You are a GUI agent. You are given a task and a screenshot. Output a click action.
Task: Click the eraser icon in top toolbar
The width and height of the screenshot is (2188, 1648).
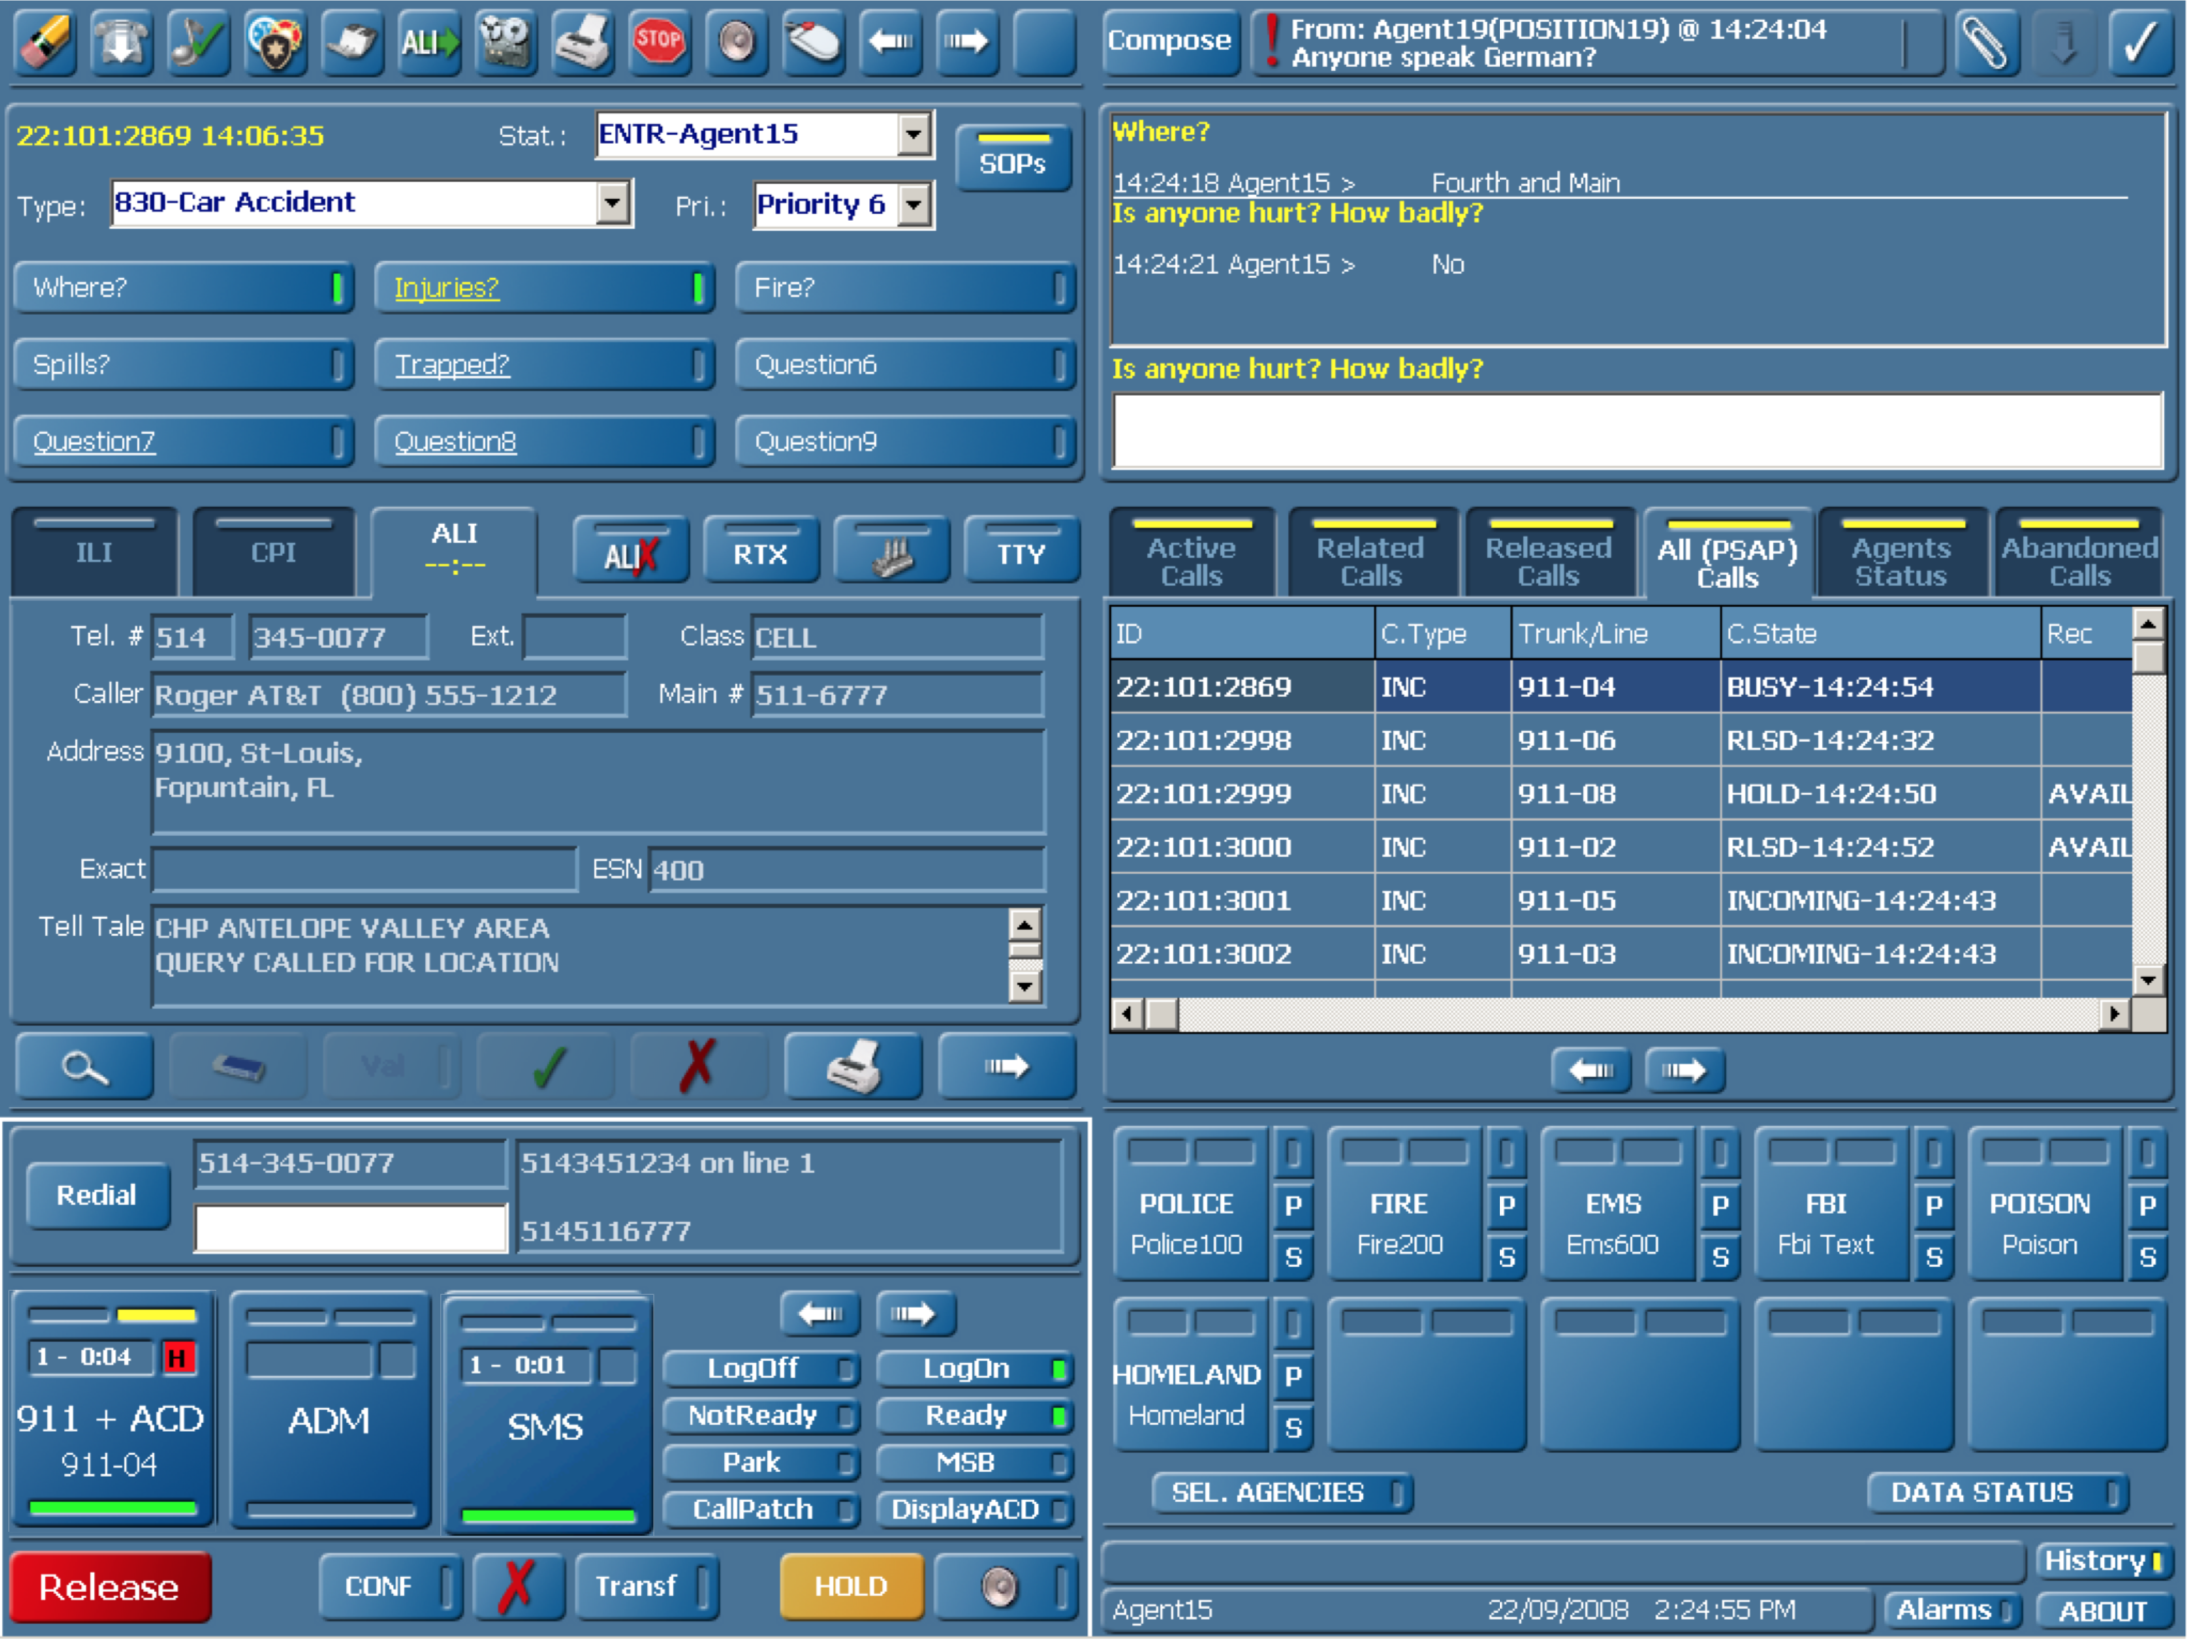pyautogui.click(x=44, y=42)
